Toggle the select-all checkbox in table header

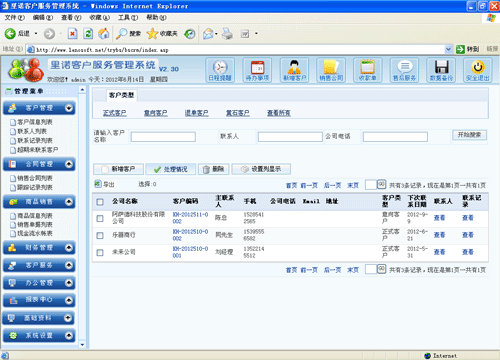[100, 202]
